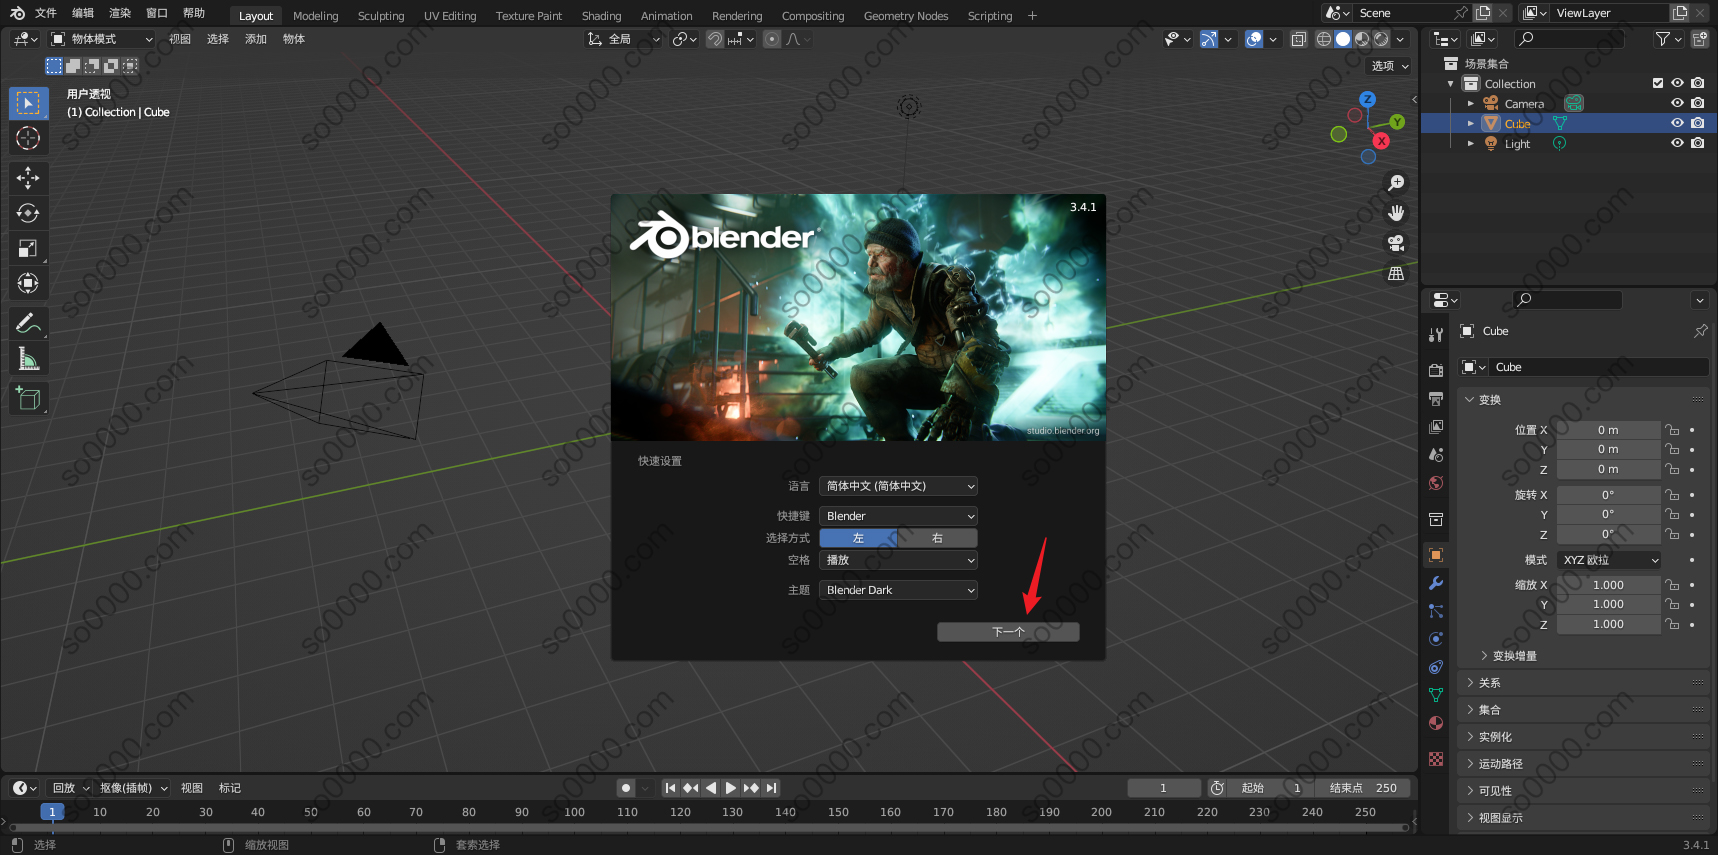Jump to timeline start frame
Image resolution: width=1718 pixels, height=855 pixels.
pos(670,788)
